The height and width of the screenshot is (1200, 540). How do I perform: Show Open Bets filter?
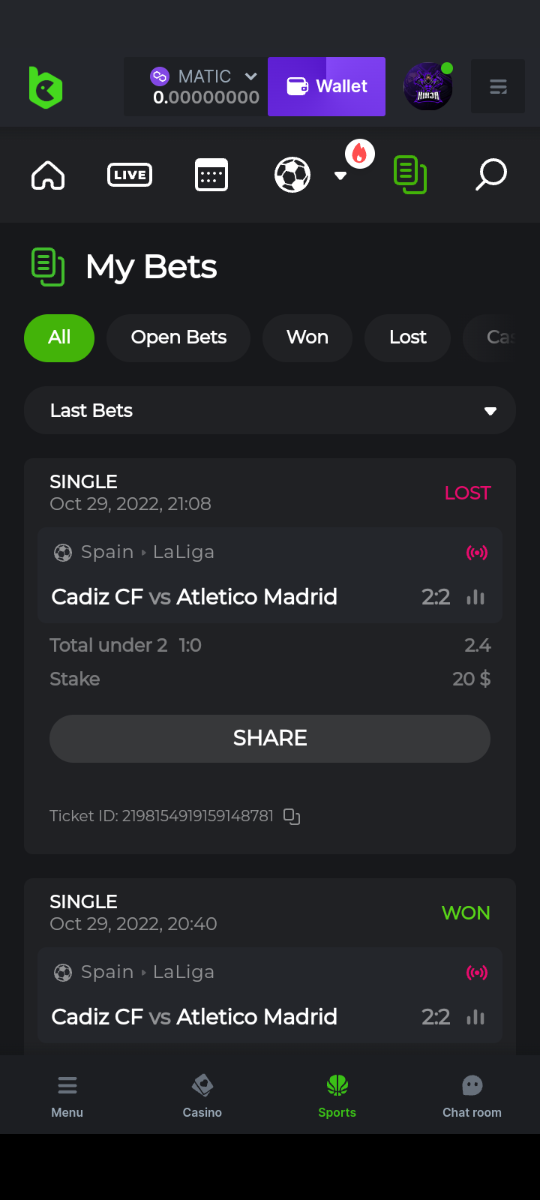[x=179, y=337]
